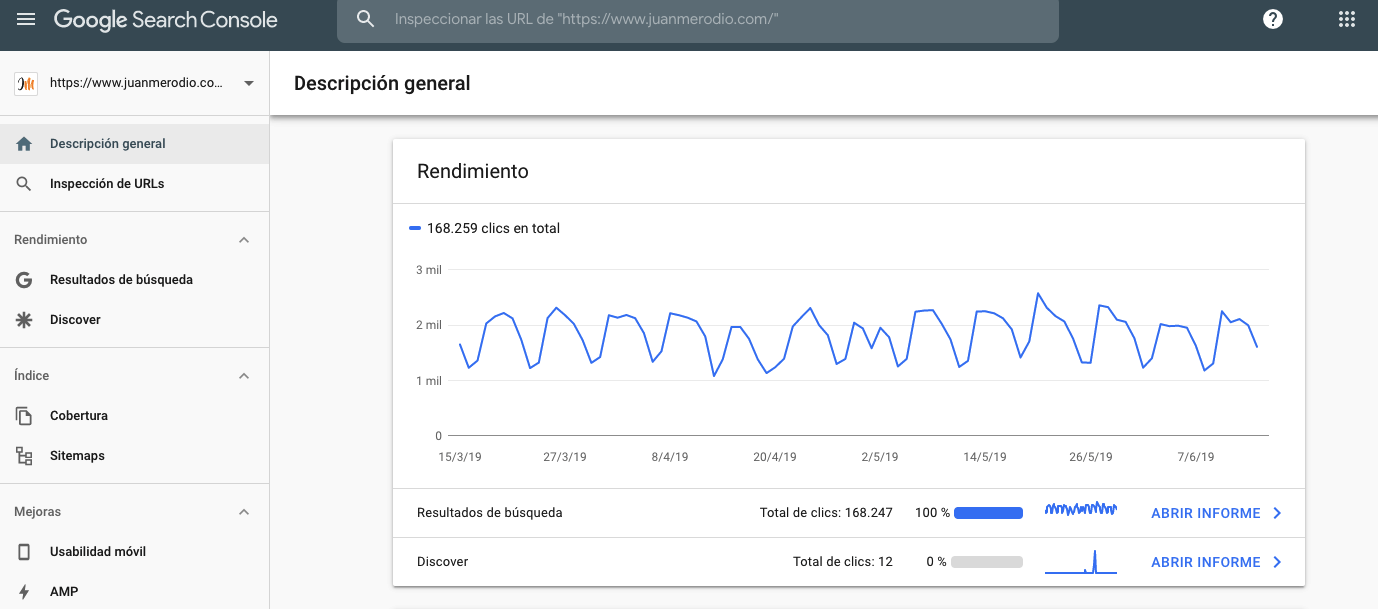Open Sitemaps in sidebar menu

click(134, 456)
